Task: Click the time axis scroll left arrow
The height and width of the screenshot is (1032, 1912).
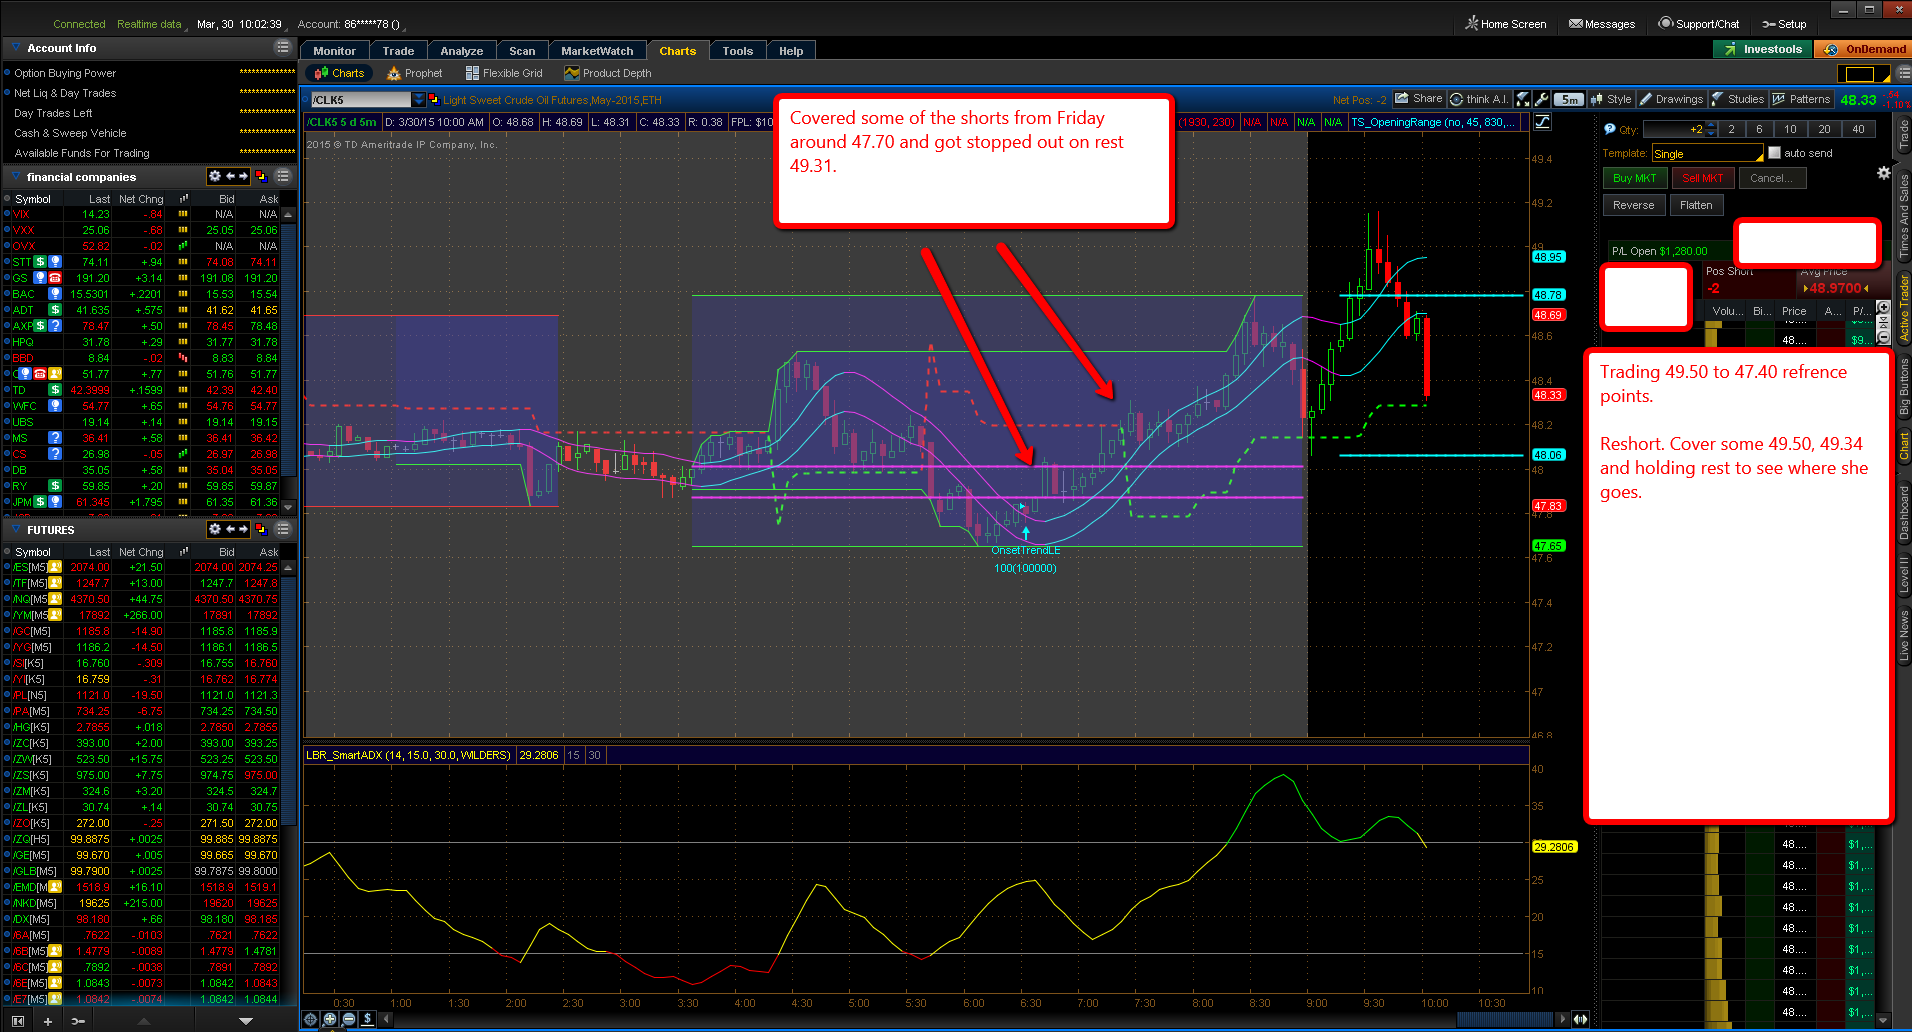Action: pyautogui.click(x=387, y=1019)
